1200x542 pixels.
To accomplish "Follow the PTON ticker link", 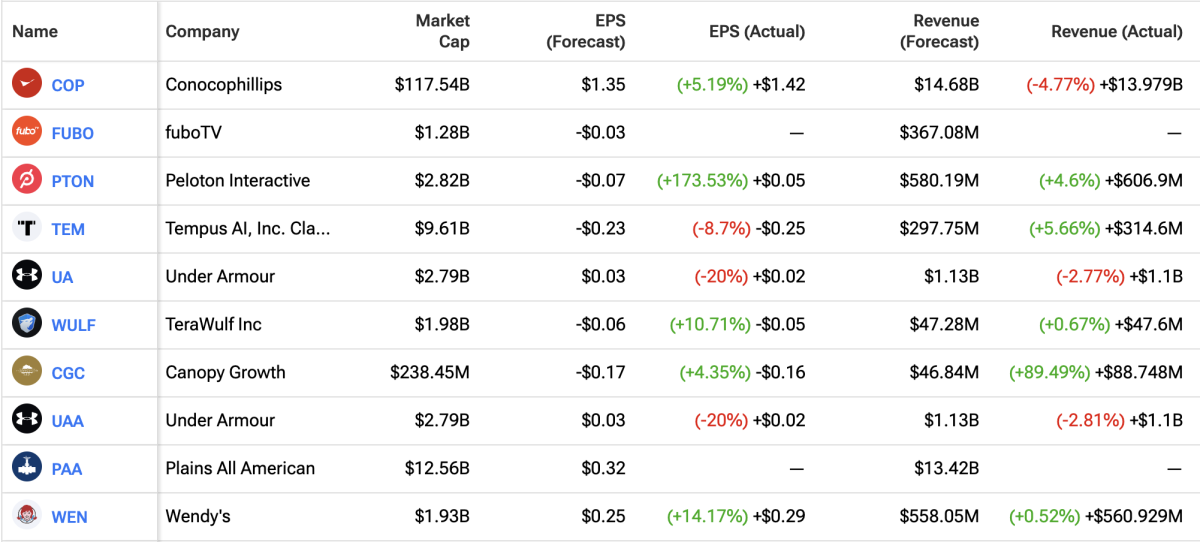I will pos(72,181).
